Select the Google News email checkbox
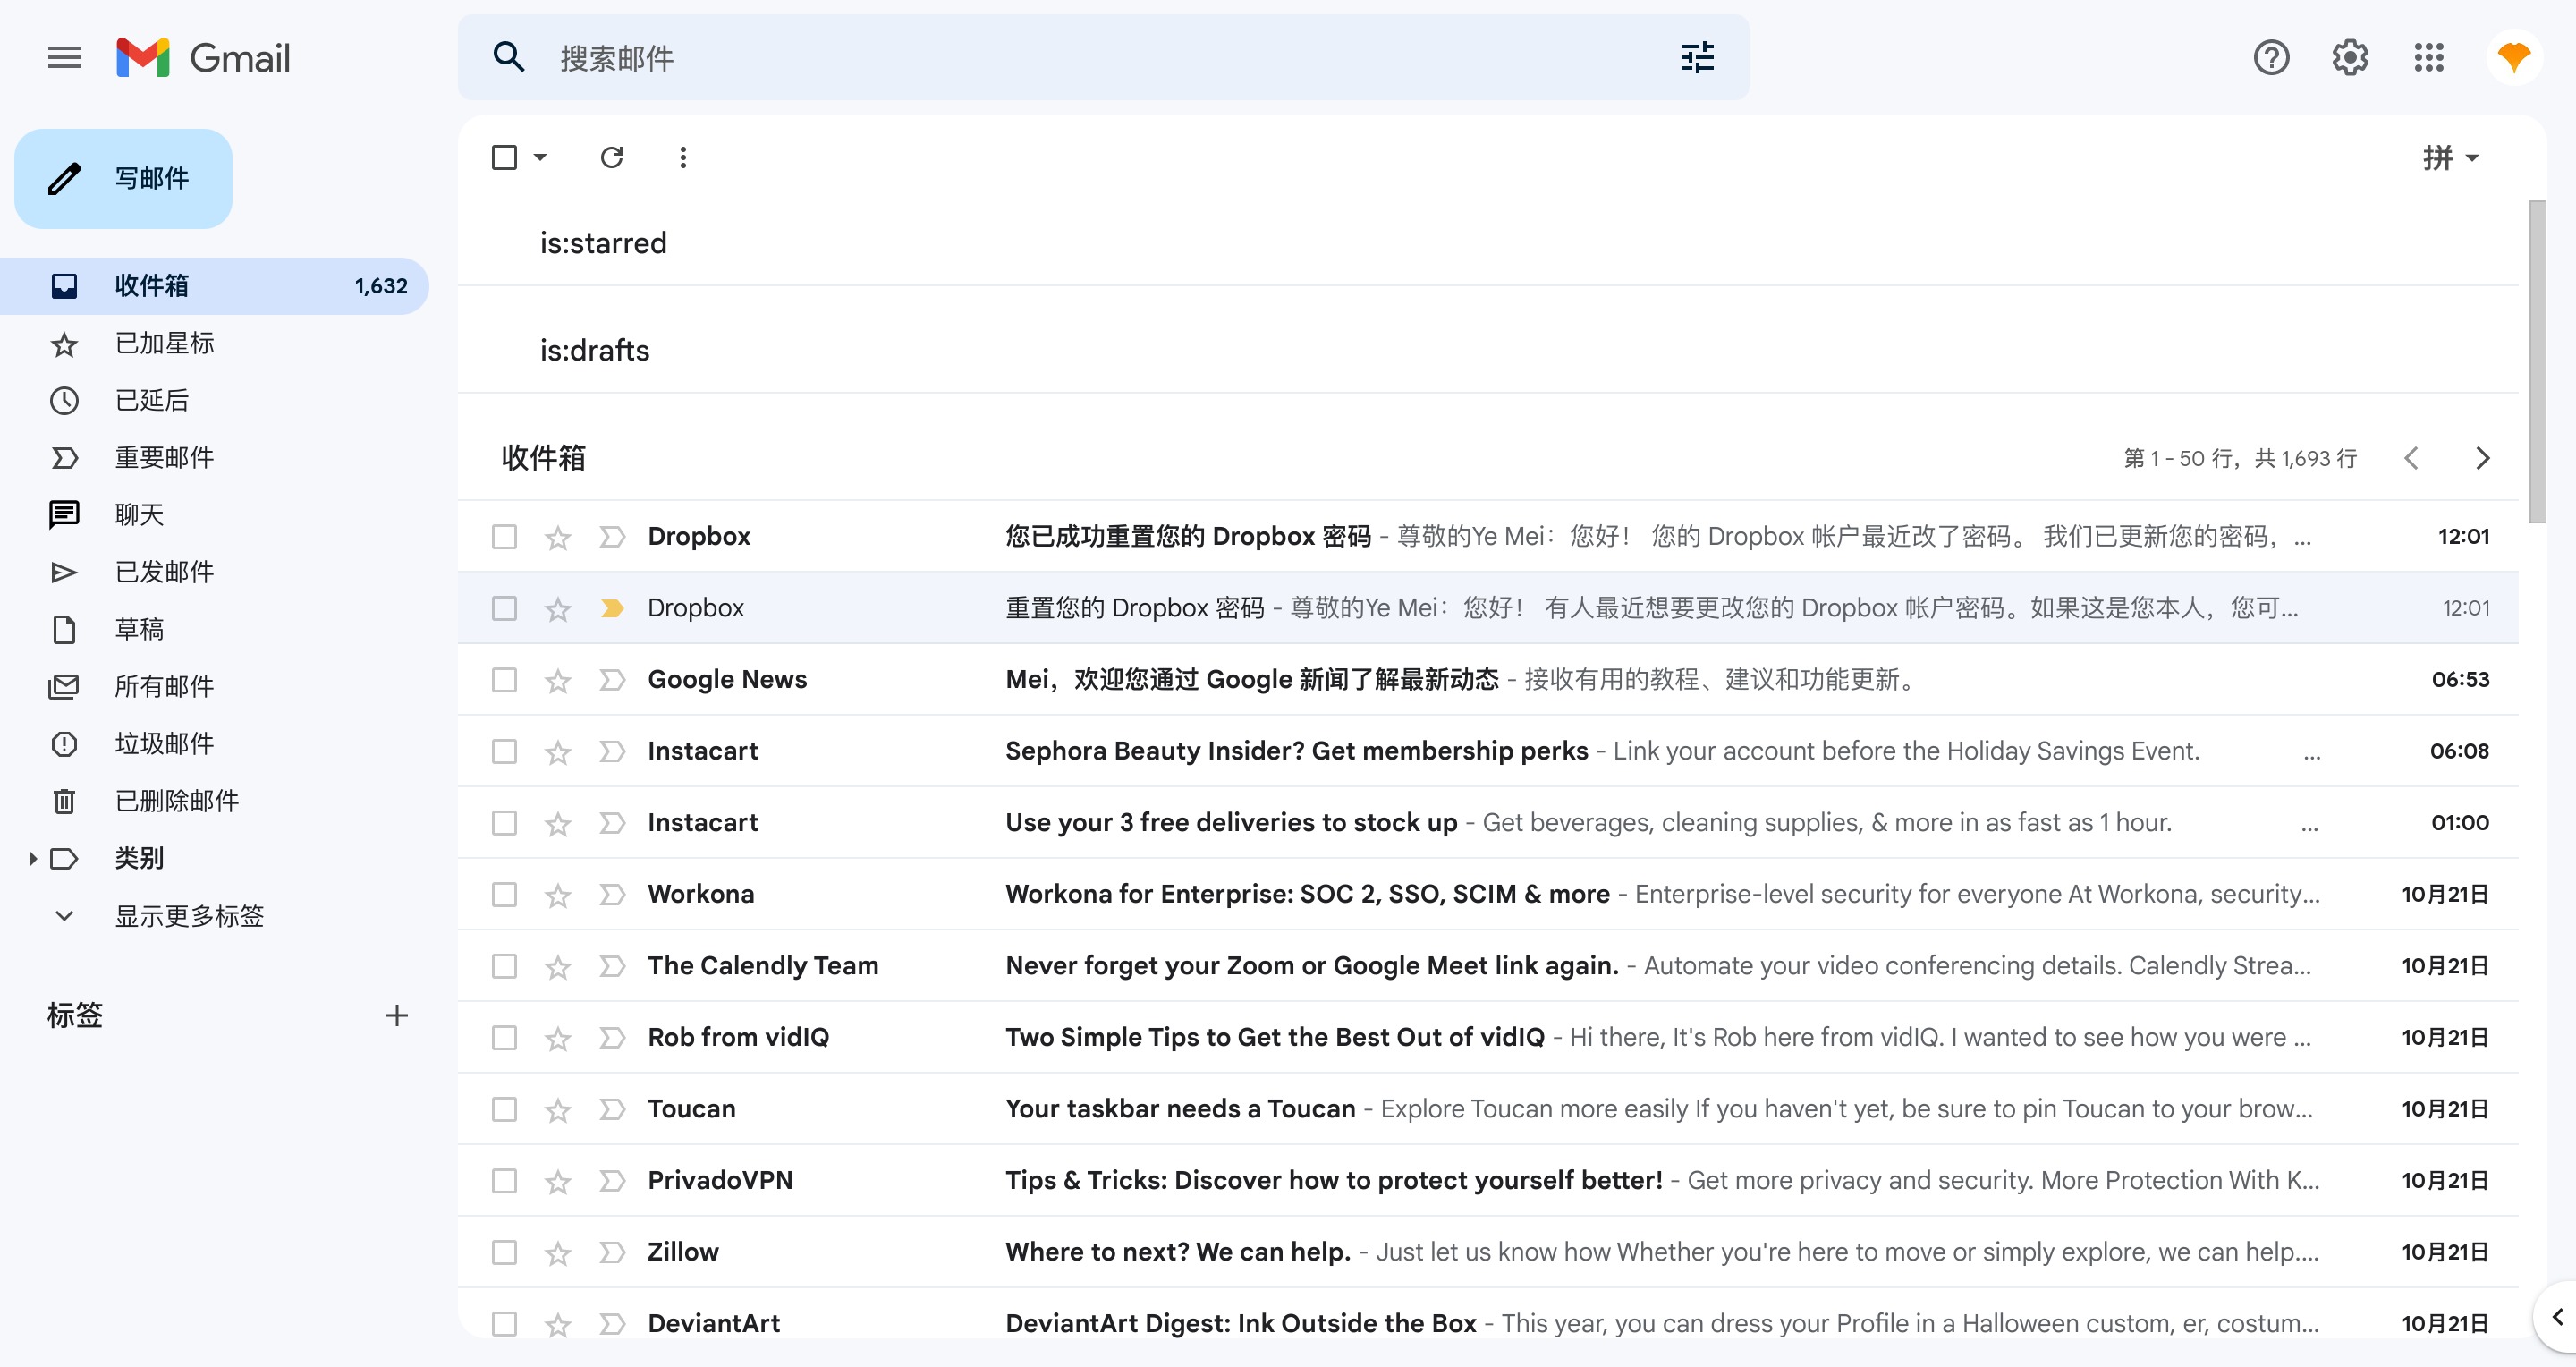Viewport: 2576px width, 1367px height. 504,680
